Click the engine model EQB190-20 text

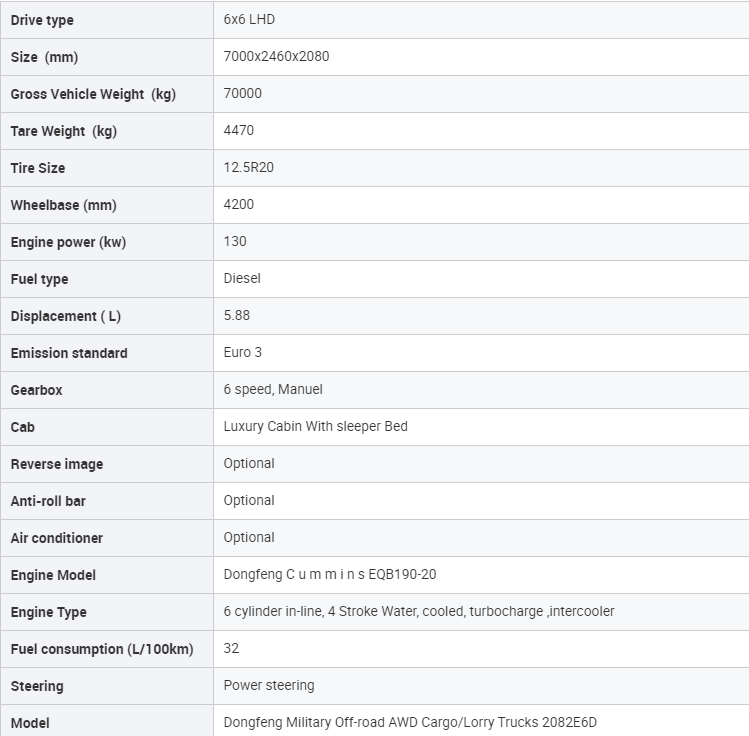point(402,575)
